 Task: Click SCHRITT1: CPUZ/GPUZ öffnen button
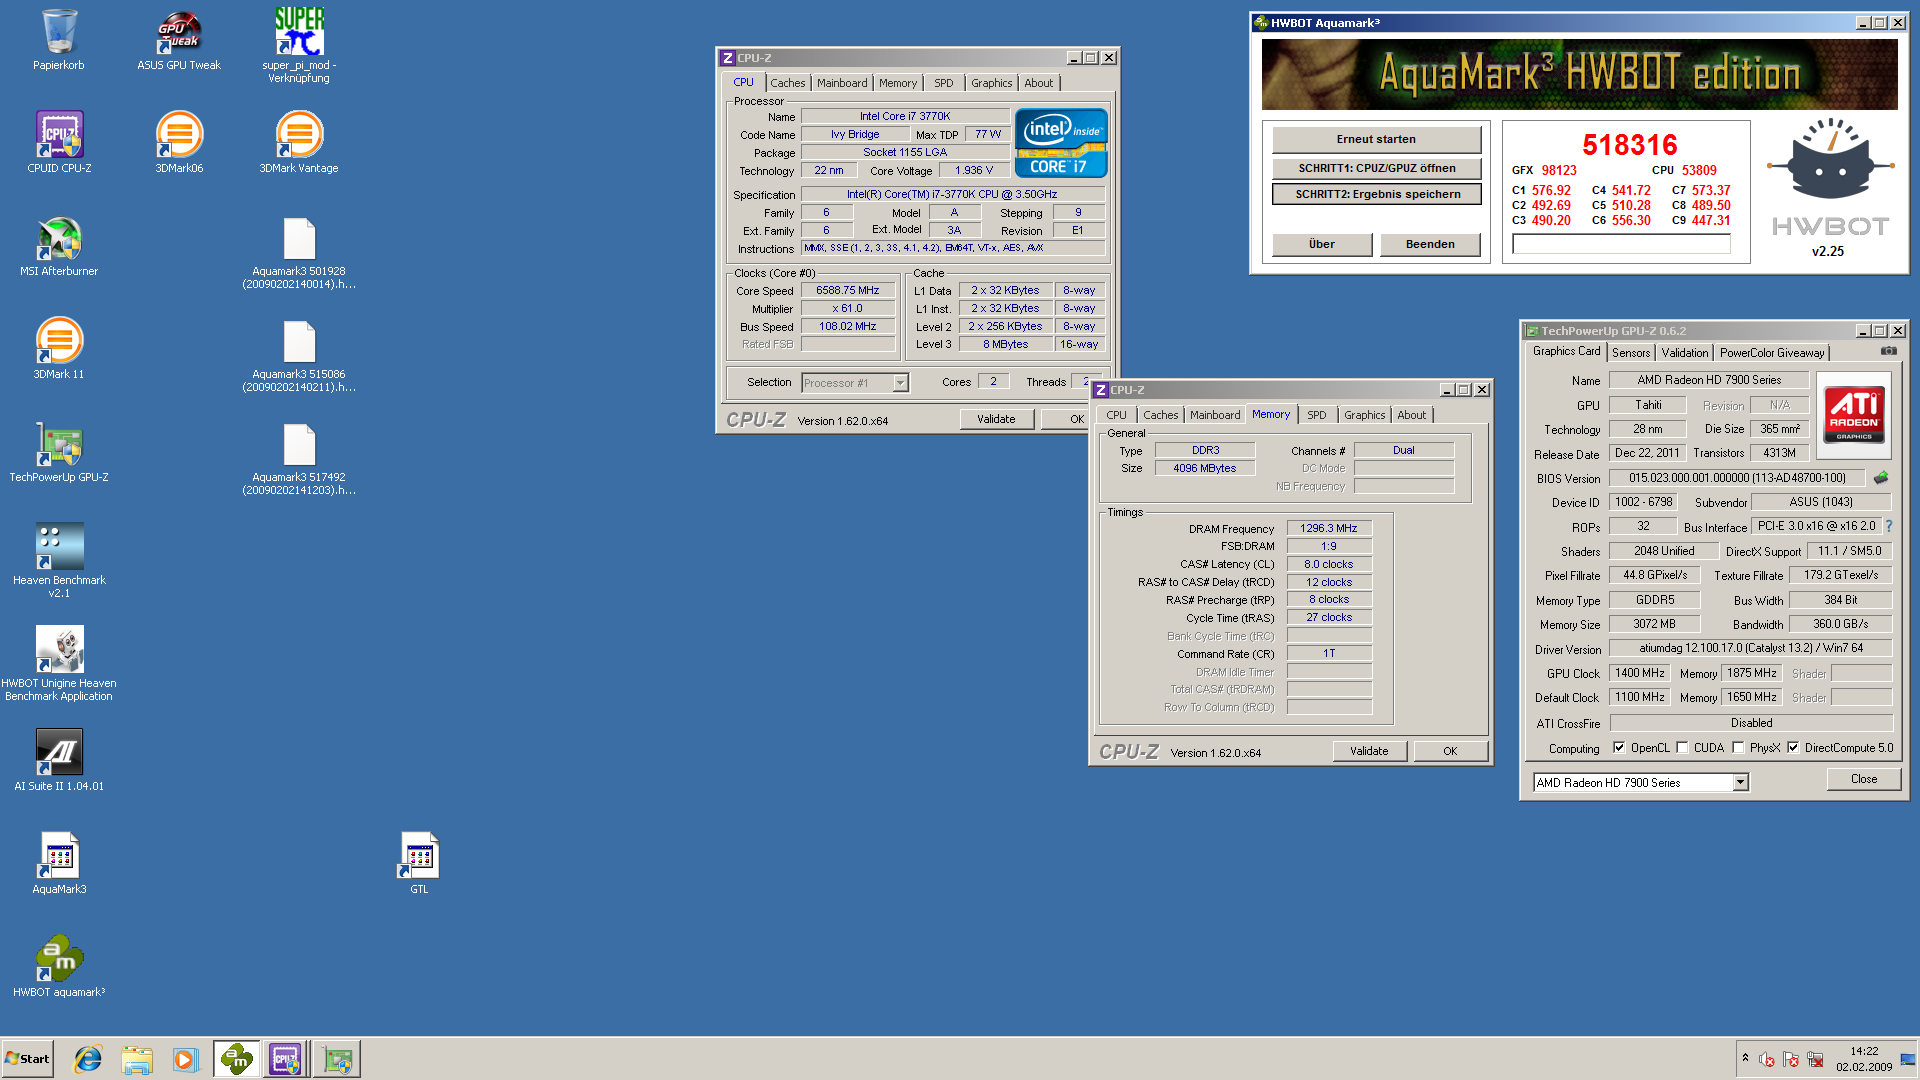pyautogui.click(x=1376, y=168)
